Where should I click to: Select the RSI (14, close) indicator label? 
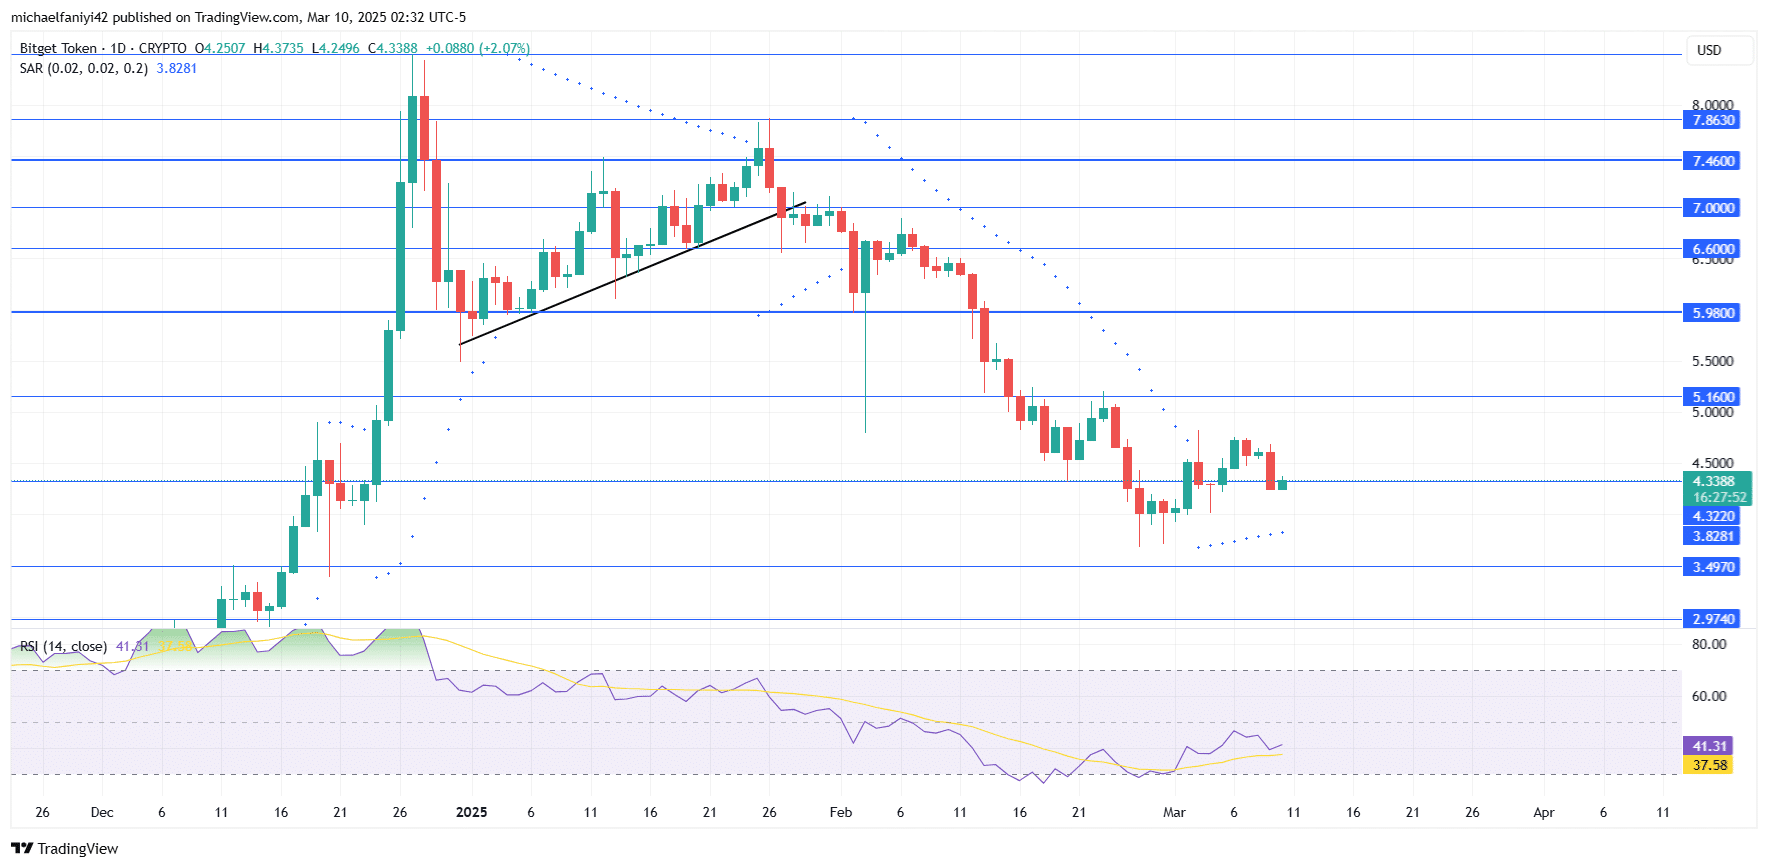coord(63,646)
